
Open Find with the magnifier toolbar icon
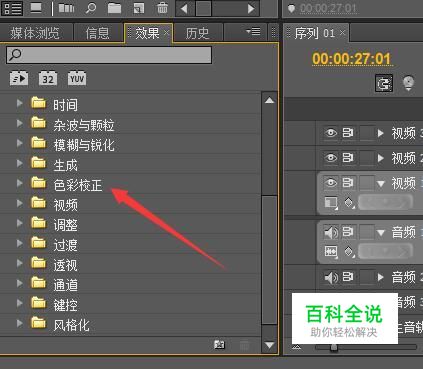pyautogui.click(x=91, y=8)
